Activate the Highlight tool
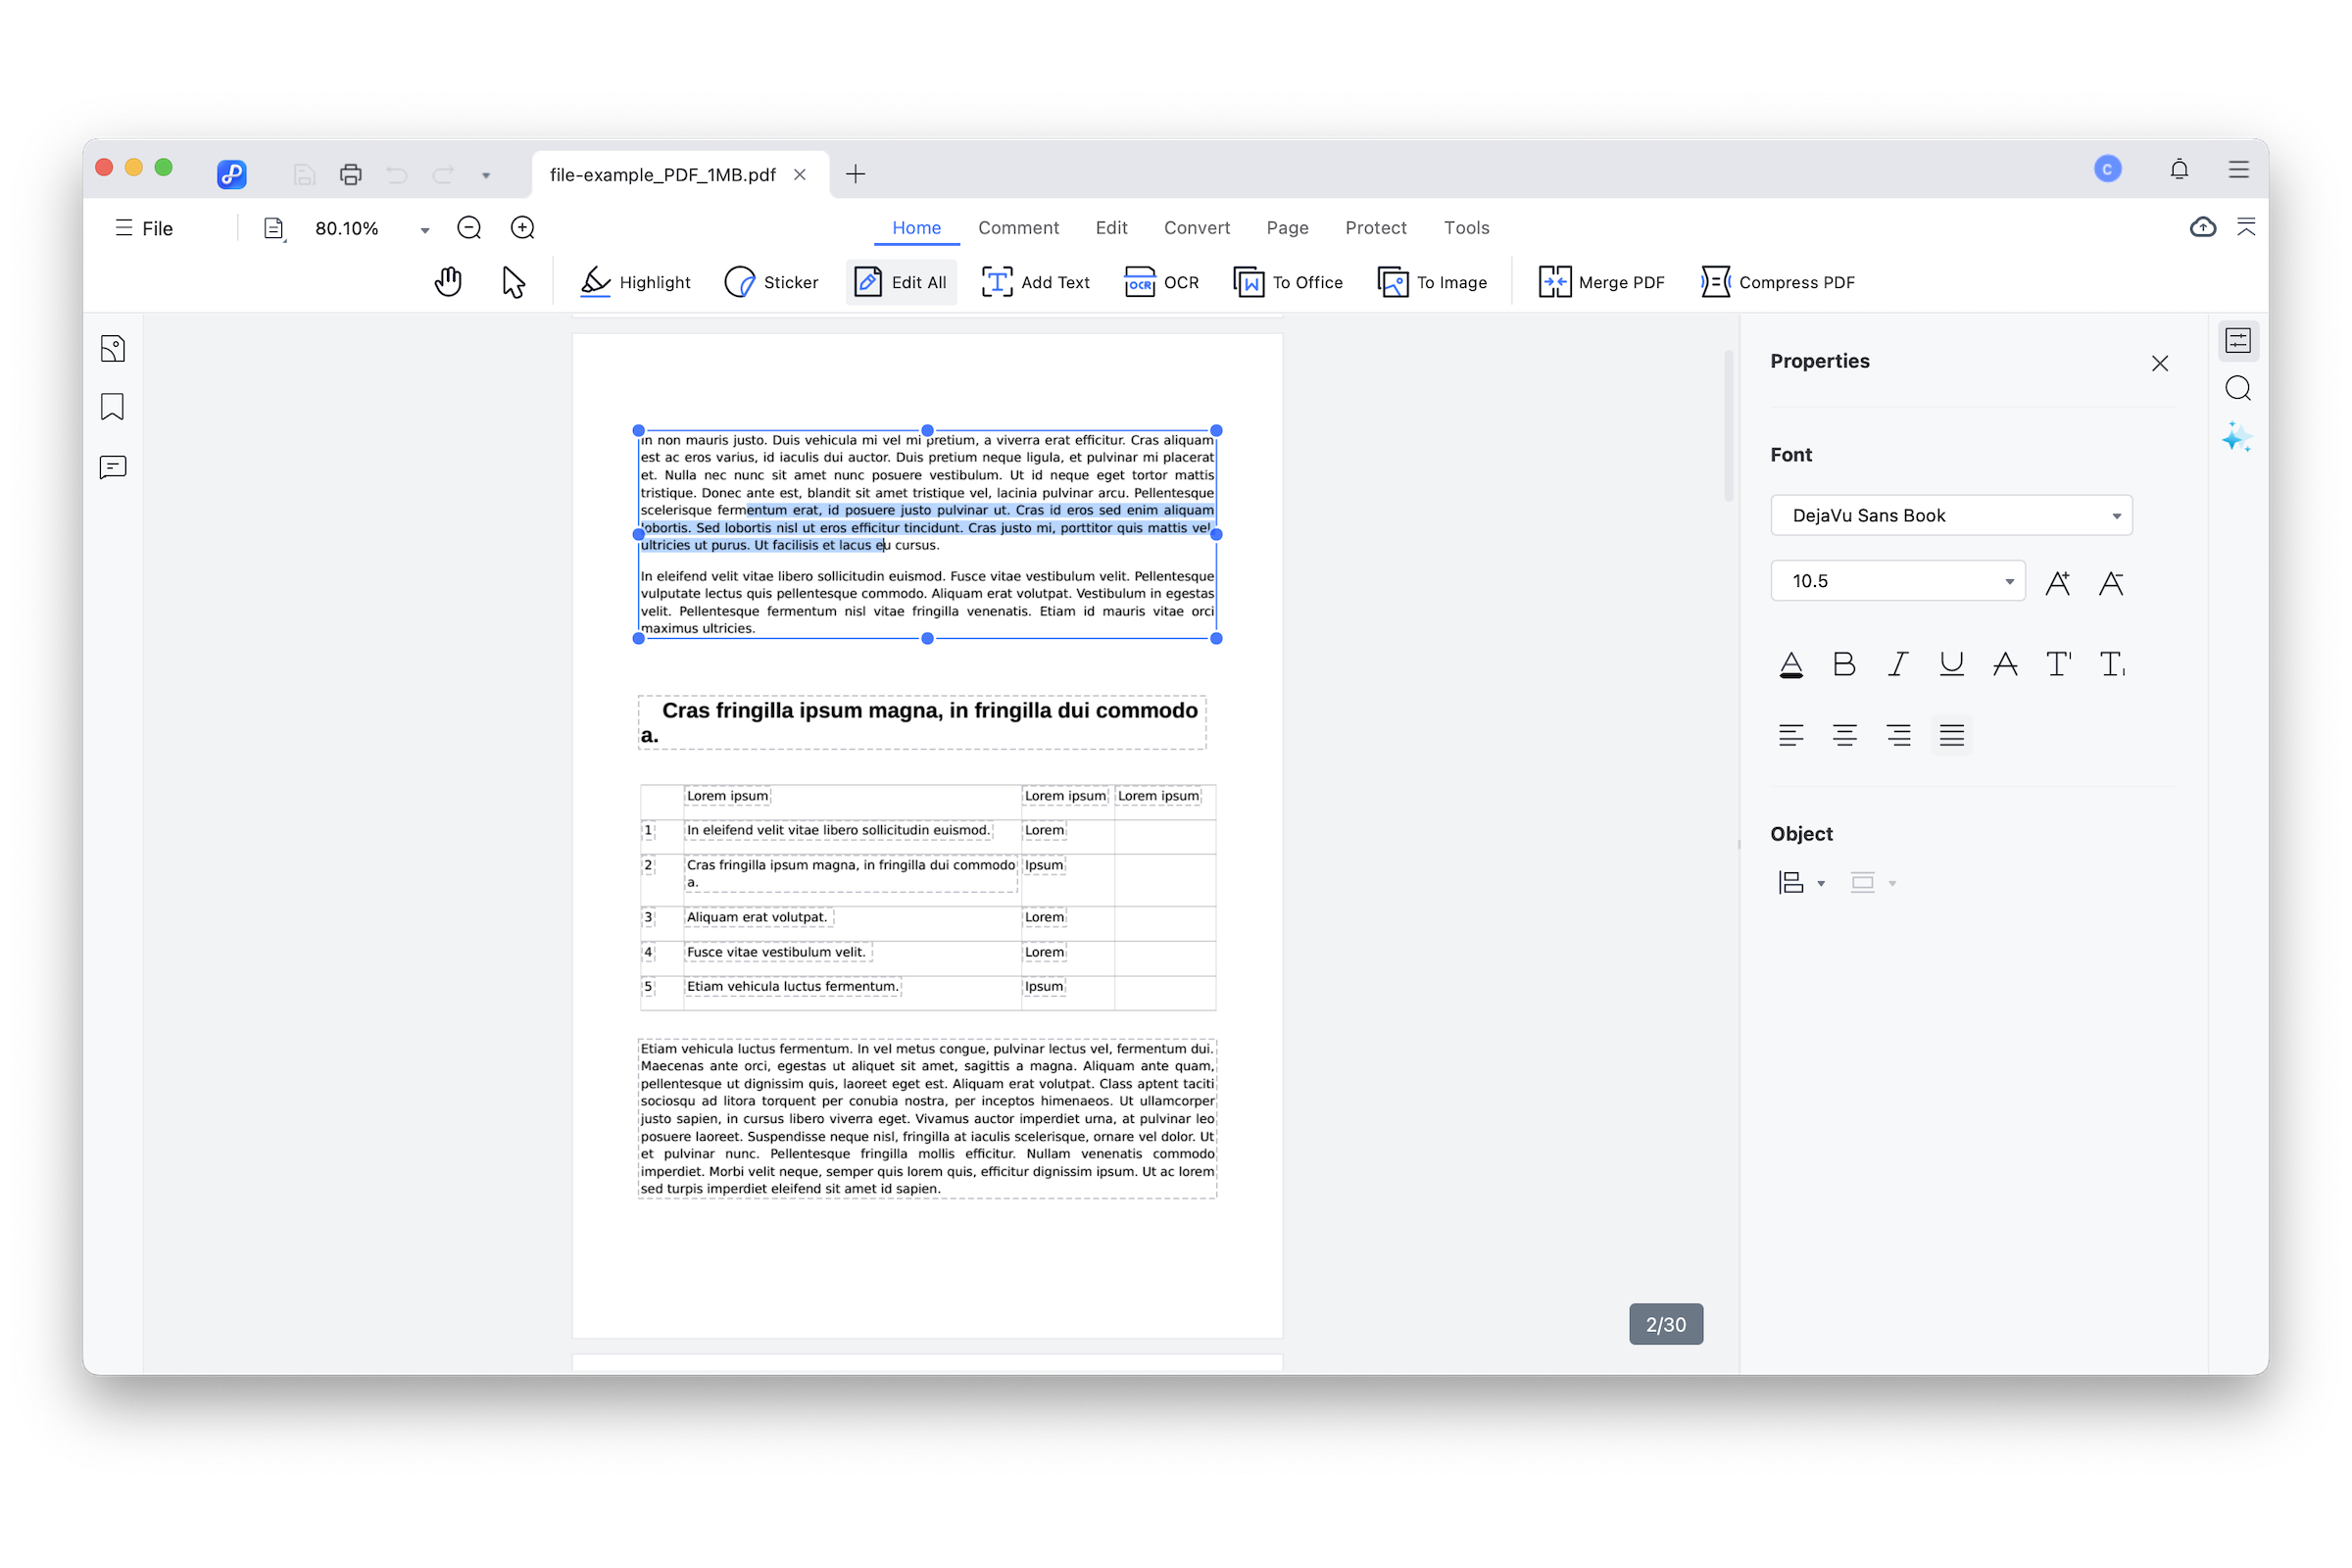The height and width of the screenshot is (1568, 2352). [635, 282]
